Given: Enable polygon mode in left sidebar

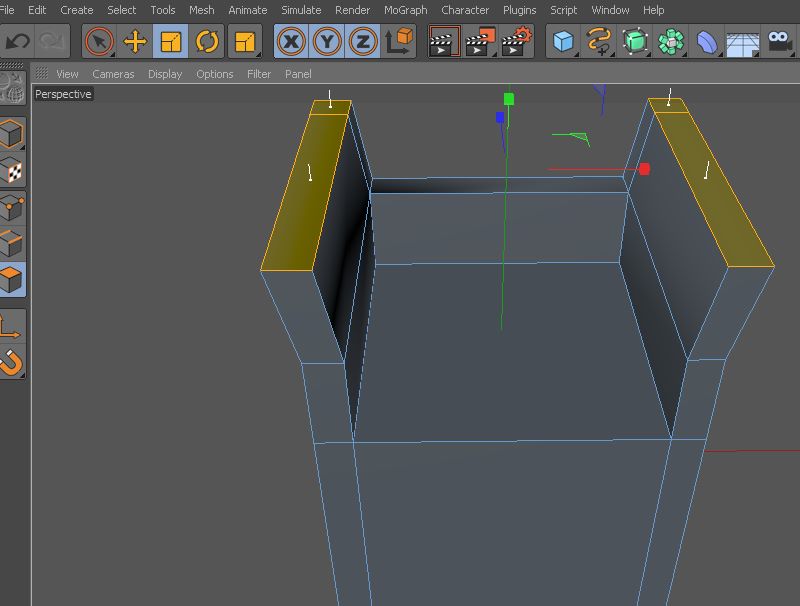Looking at the screenshot, I should point(12,280).
